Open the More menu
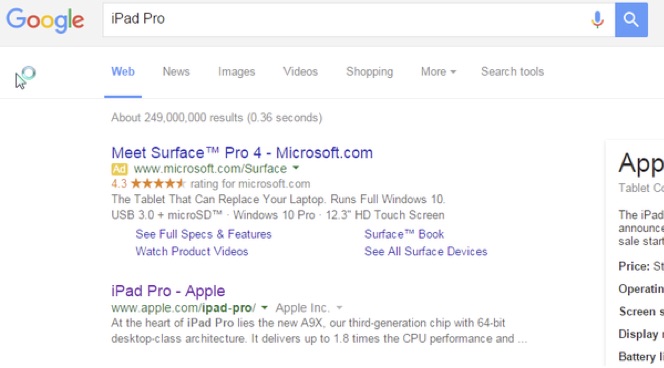This screenshot has width=664, height=368. coord(438,72)
